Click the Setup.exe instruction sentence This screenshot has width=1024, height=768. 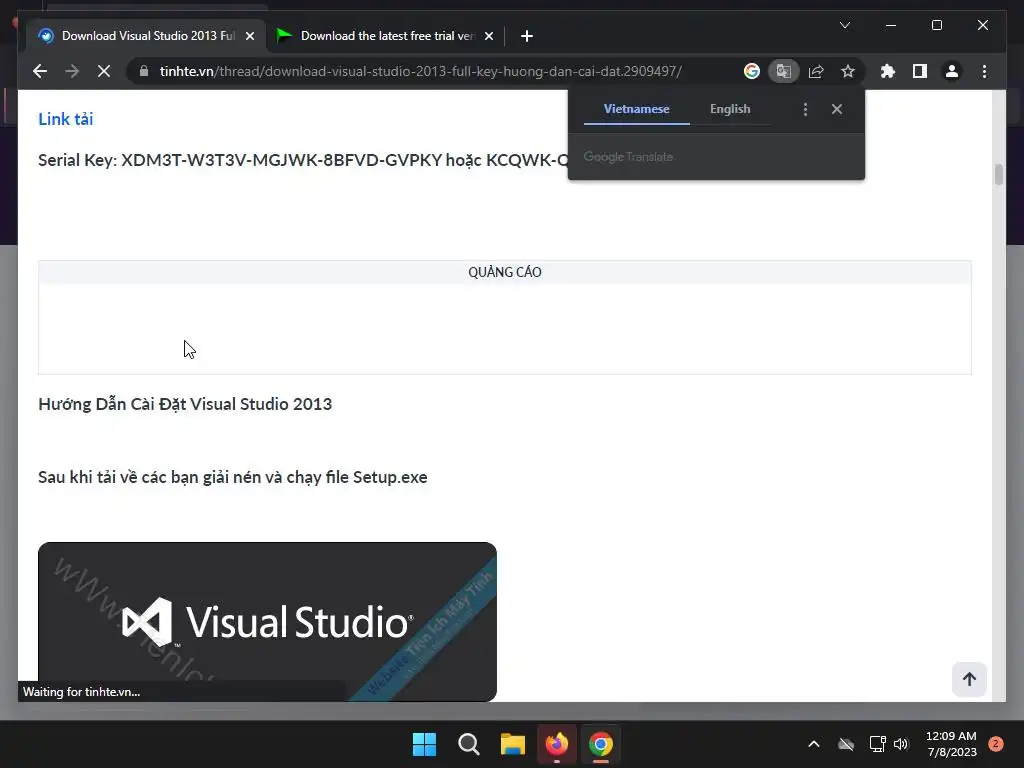(x=232, y=477)
